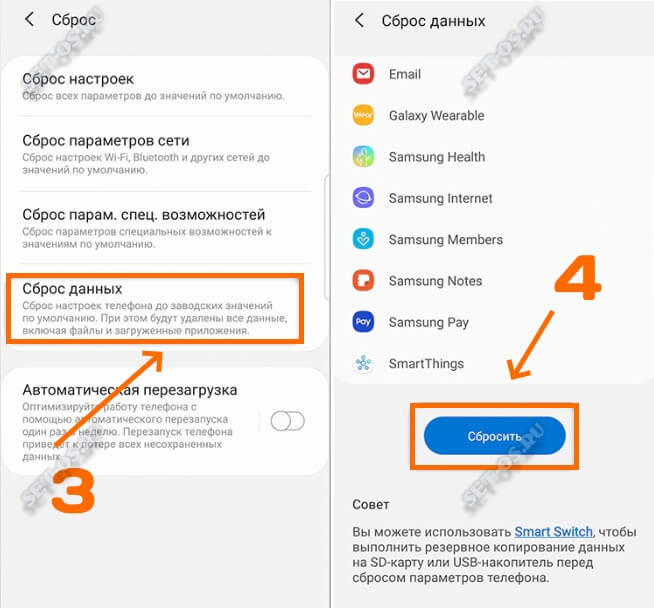Viewport: 654px width, 608px height.
Task: Tap the Galaxy Wearable orange icon
Action: click(363, 115)
